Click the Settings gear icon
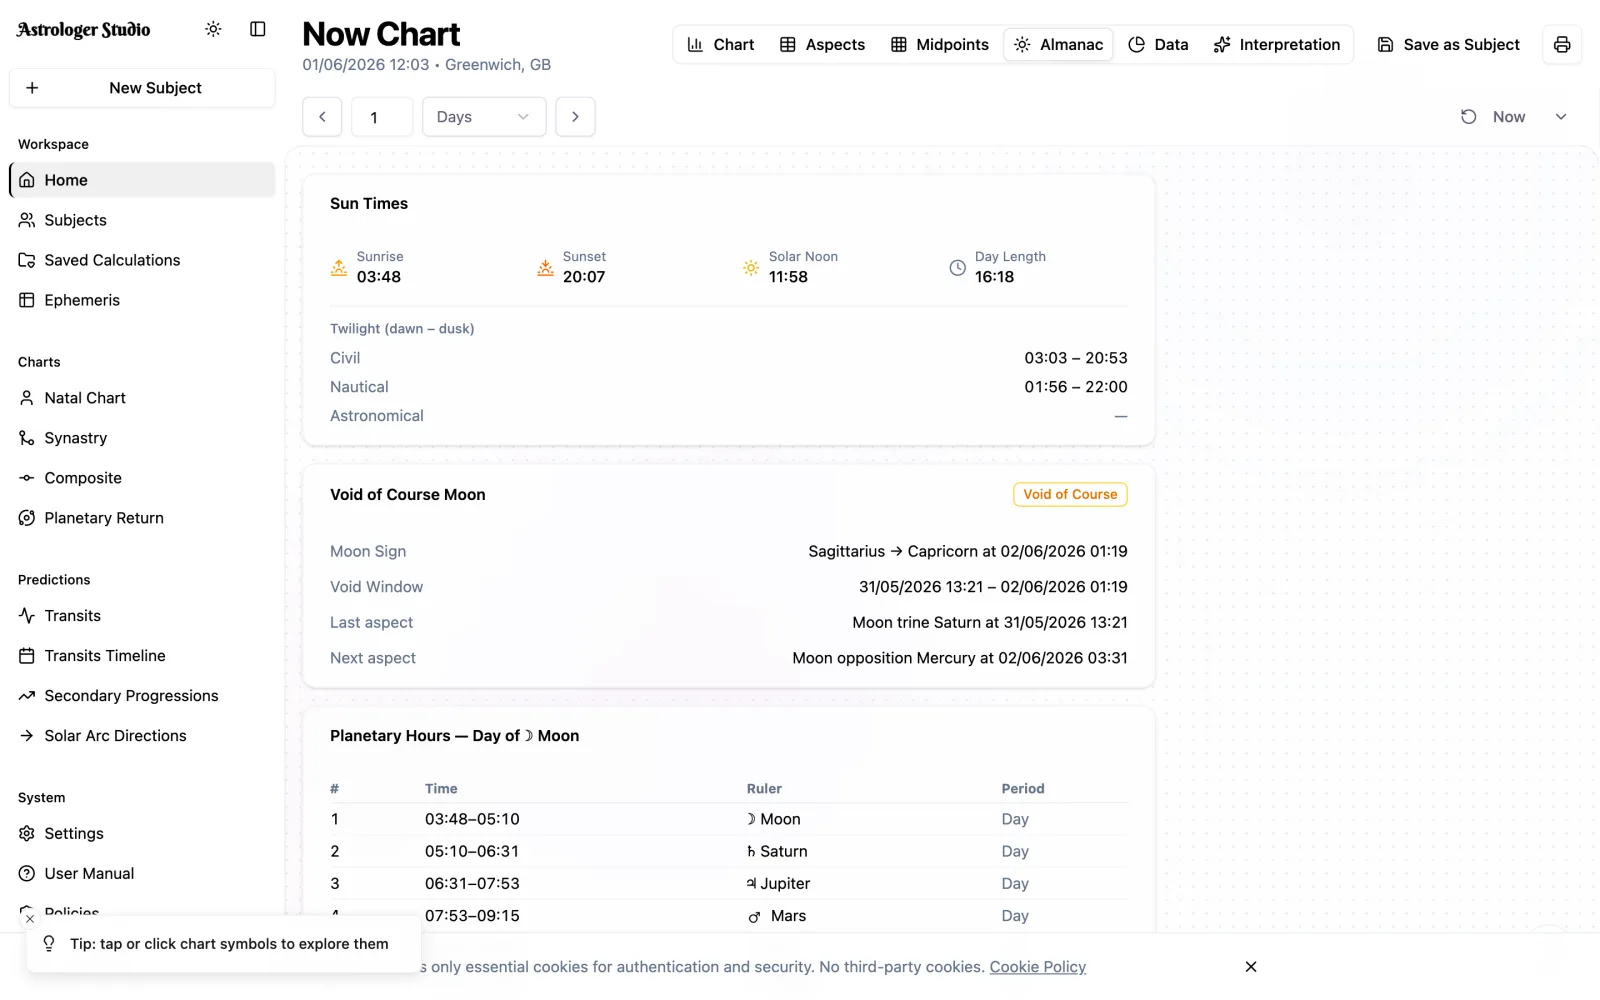 pos(27,834)
